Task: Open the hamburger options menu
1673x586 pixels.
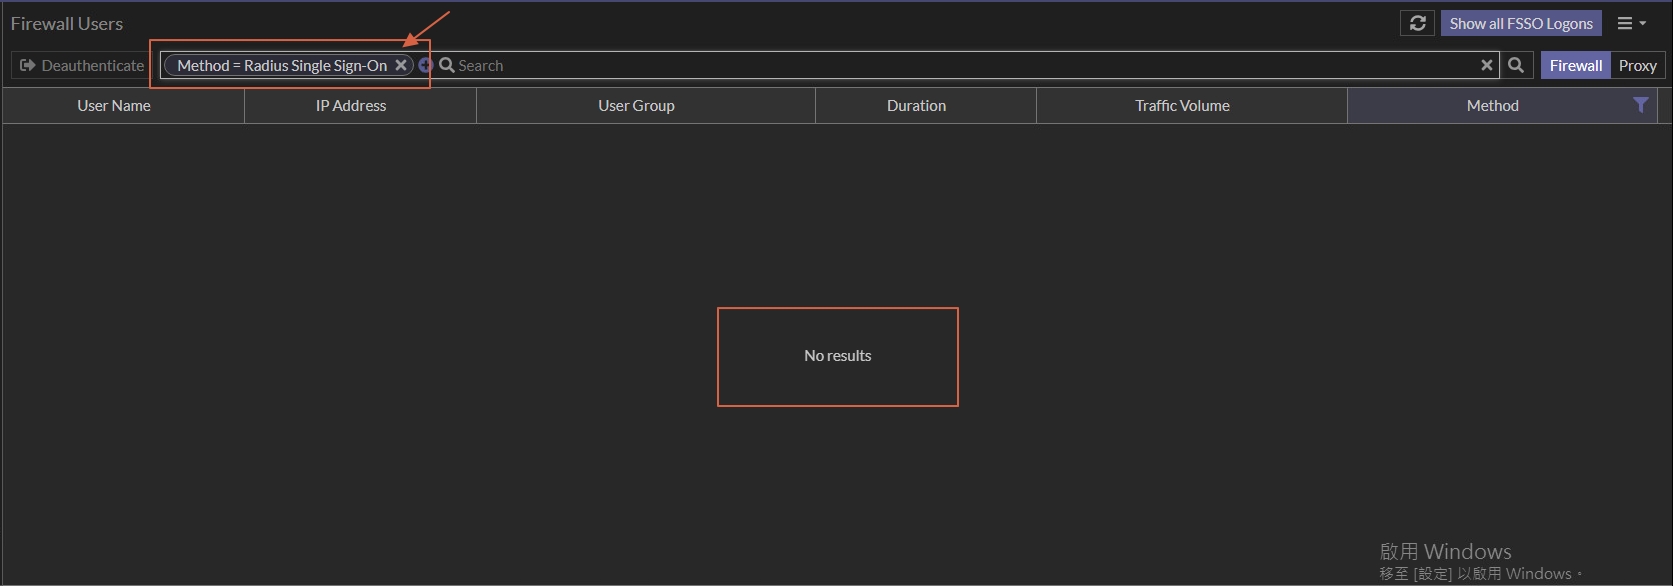Action: tap(1631, 23)
